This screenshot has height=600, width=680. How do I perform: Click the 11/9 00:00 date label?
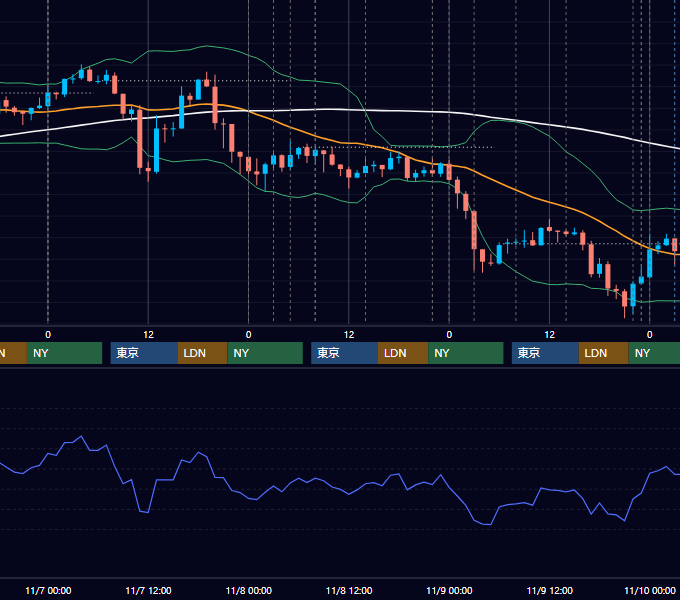pyautogui.click(x=449, y=590)
